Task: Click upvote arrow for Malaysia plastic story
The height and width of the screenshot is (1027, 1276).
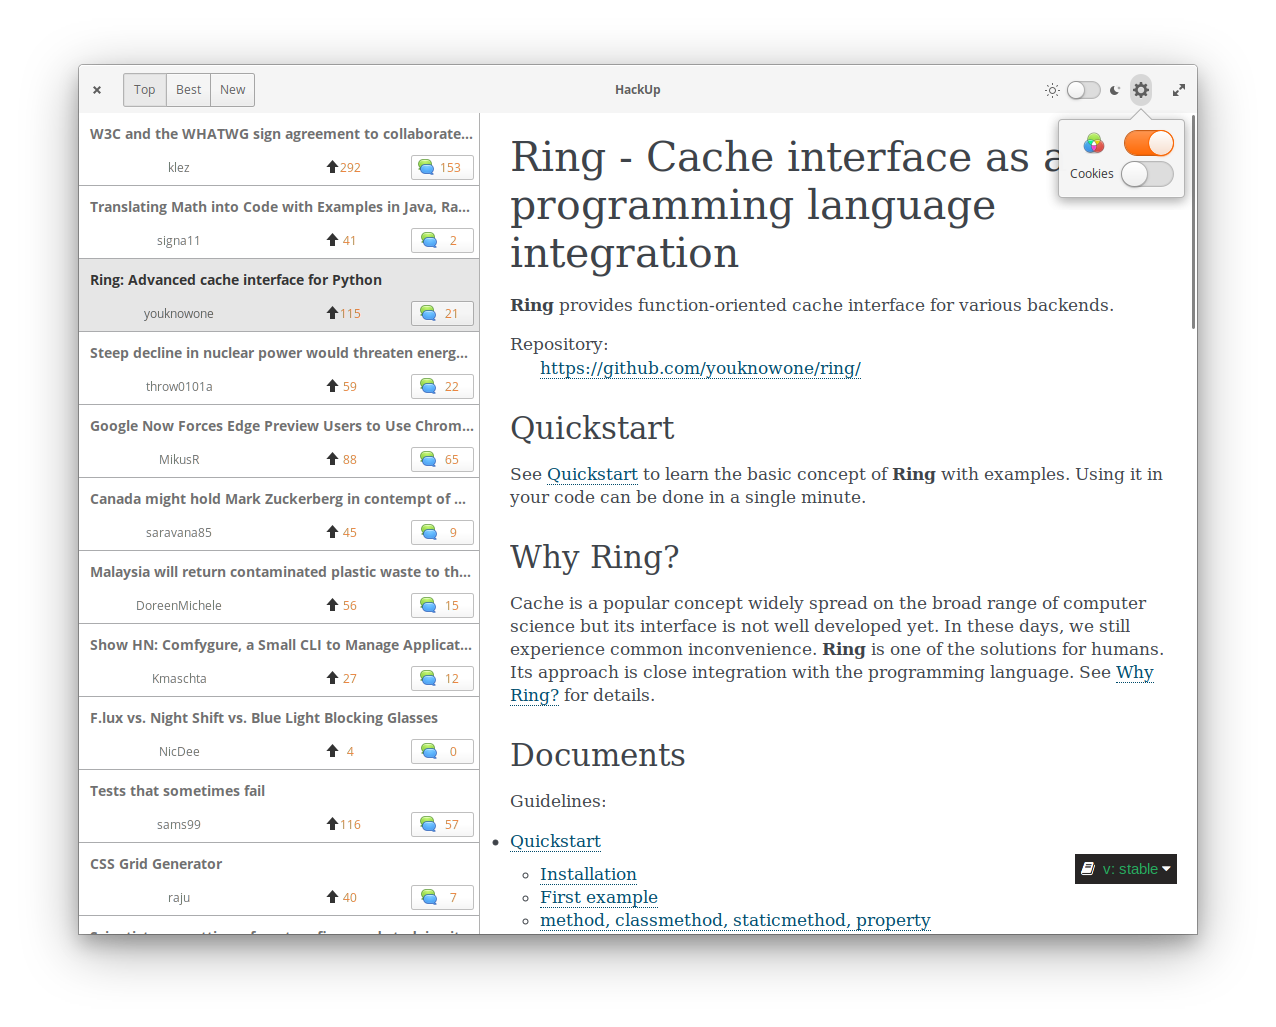Action: point(332,605)
